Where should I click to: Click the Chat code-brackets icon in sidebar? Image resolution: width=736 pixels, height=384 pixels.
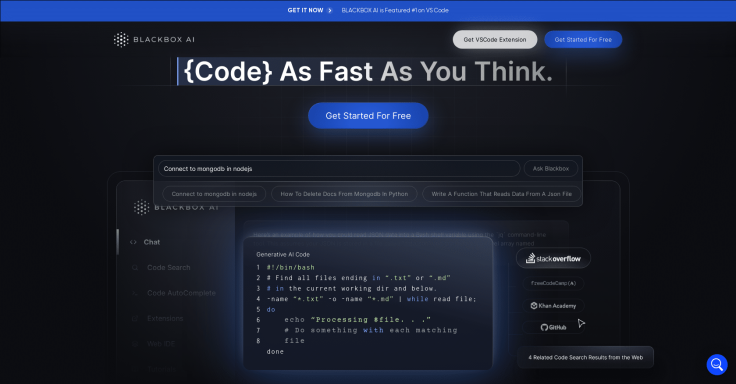coord(133,242)
